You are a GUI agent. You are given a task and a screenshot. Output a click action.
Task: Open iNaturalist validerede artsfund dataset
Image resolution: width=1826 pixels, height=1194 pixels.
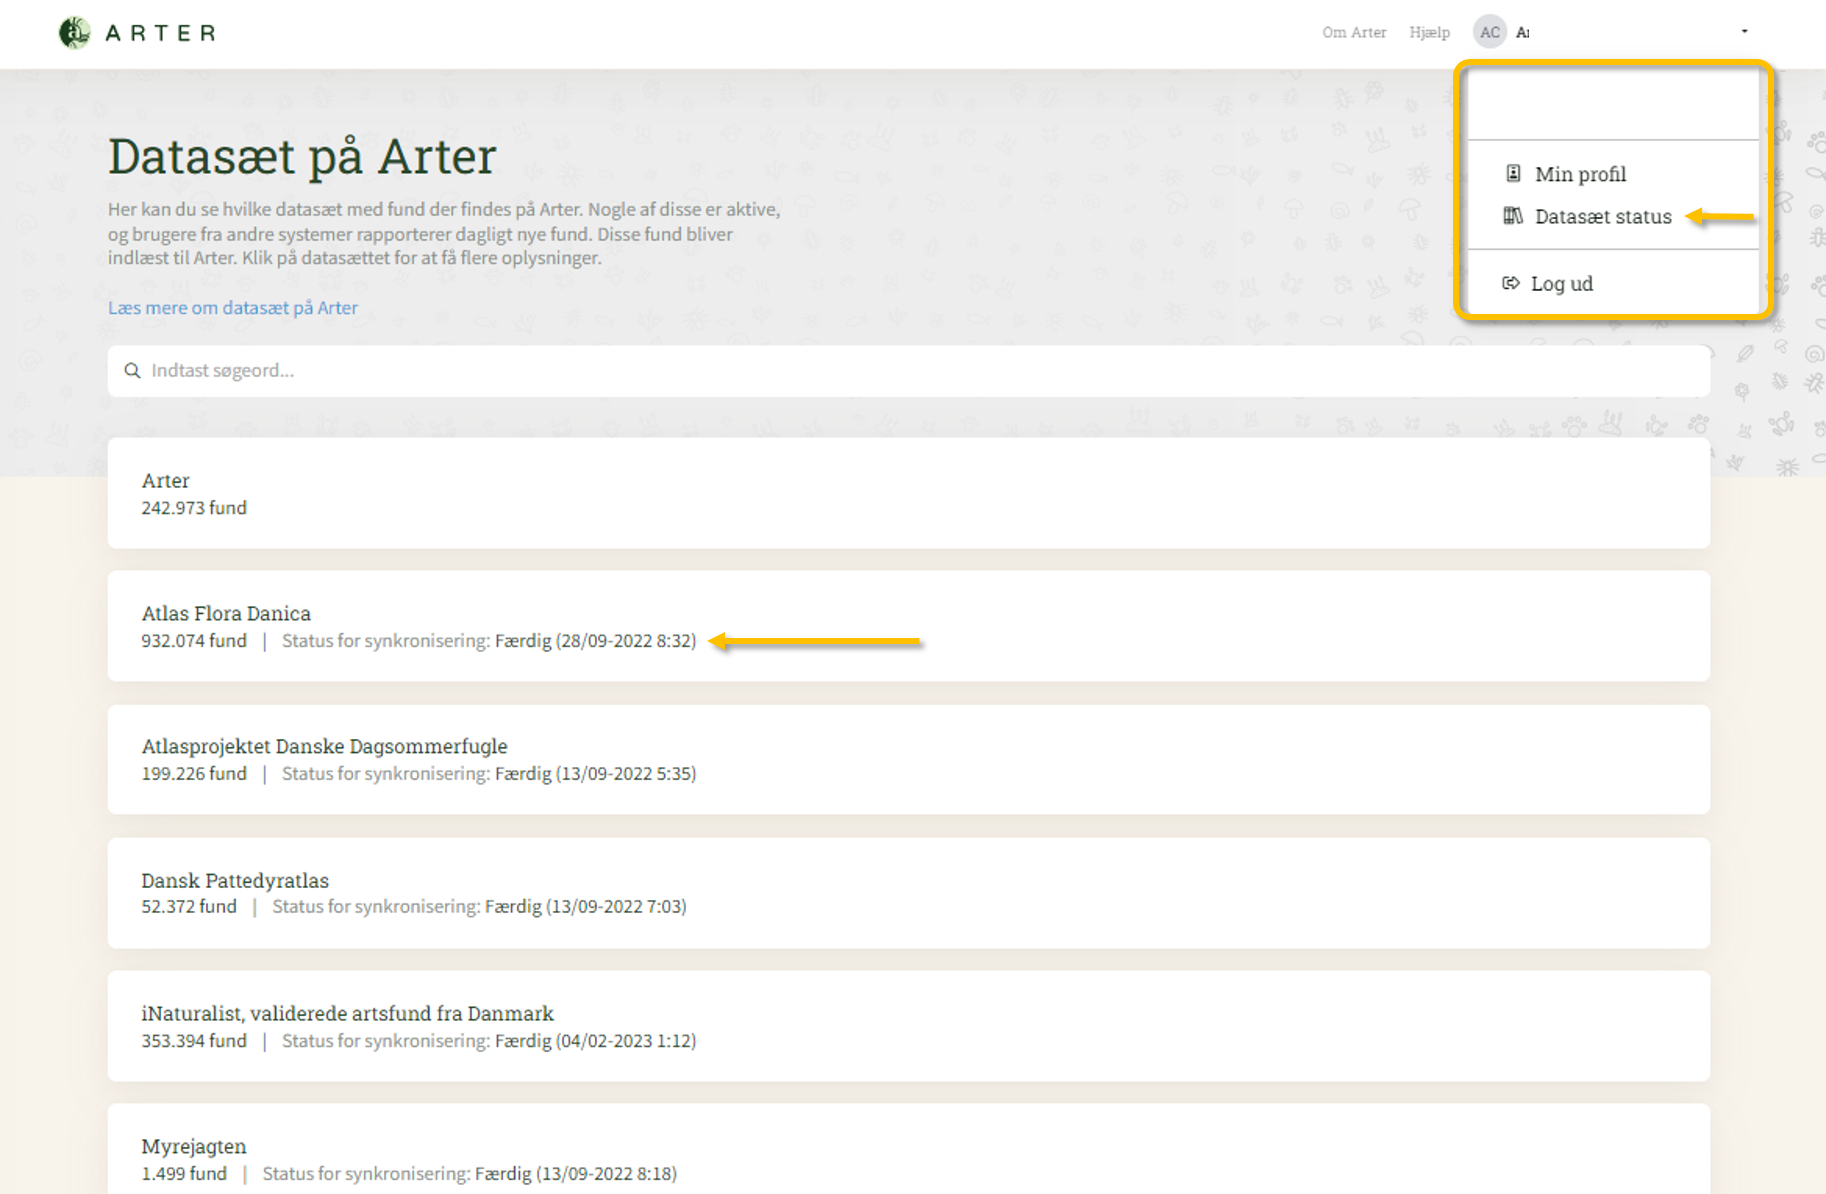point(909,1026)
